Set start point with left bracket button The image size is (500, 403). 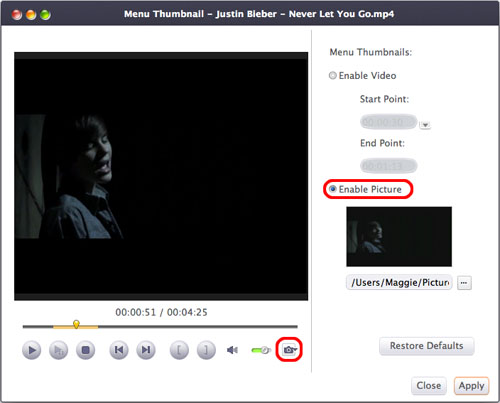click(179, 350)
